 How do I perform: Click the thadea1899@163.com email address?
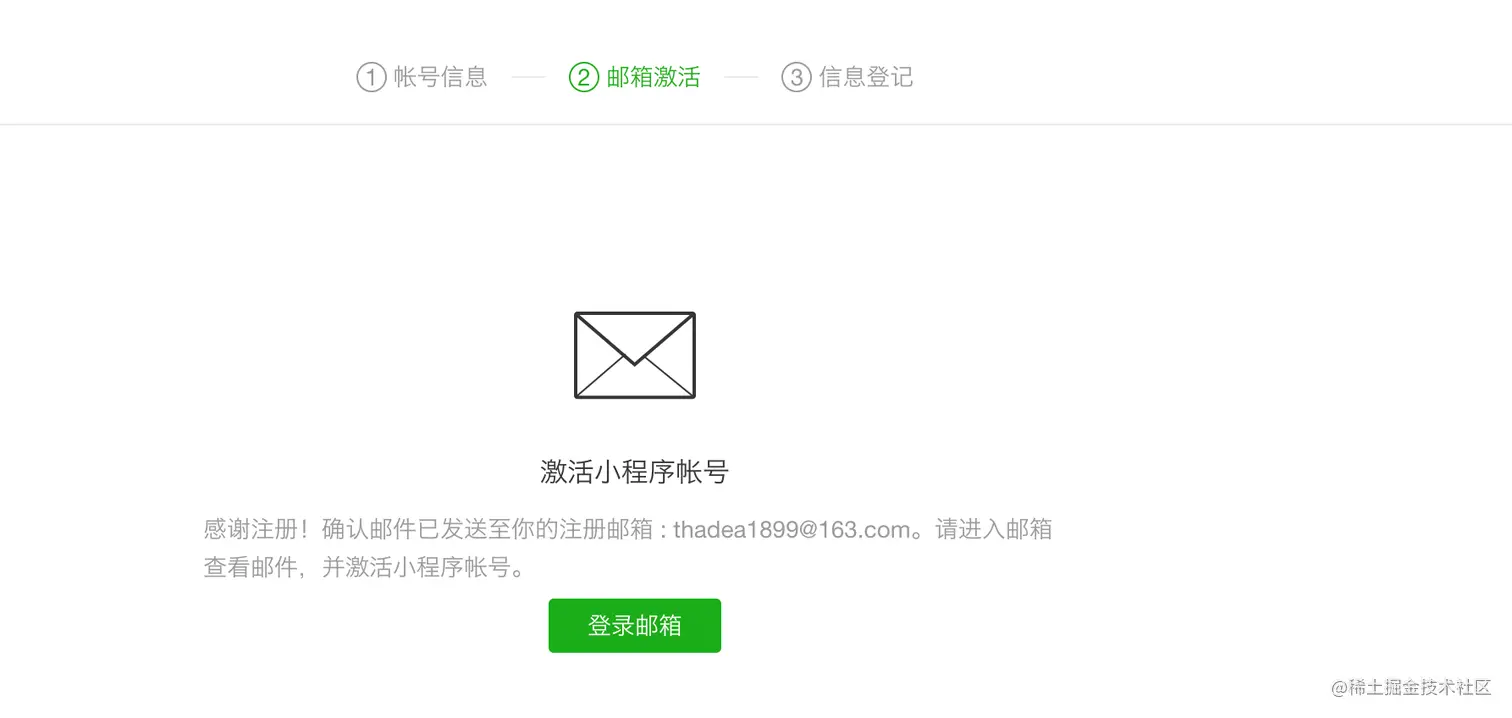pyautogui.click(x=791, y=529)
